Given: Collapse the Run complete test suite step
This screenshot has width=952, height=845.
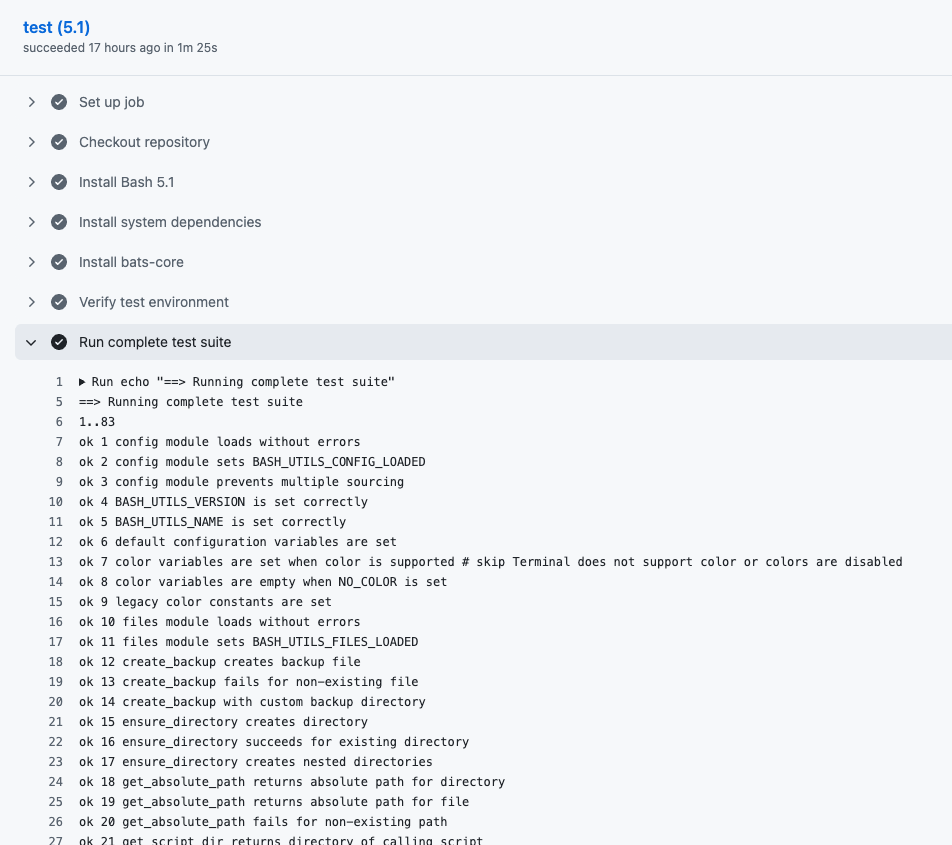Looking at the screenshot, I should [x=32, y=342].
